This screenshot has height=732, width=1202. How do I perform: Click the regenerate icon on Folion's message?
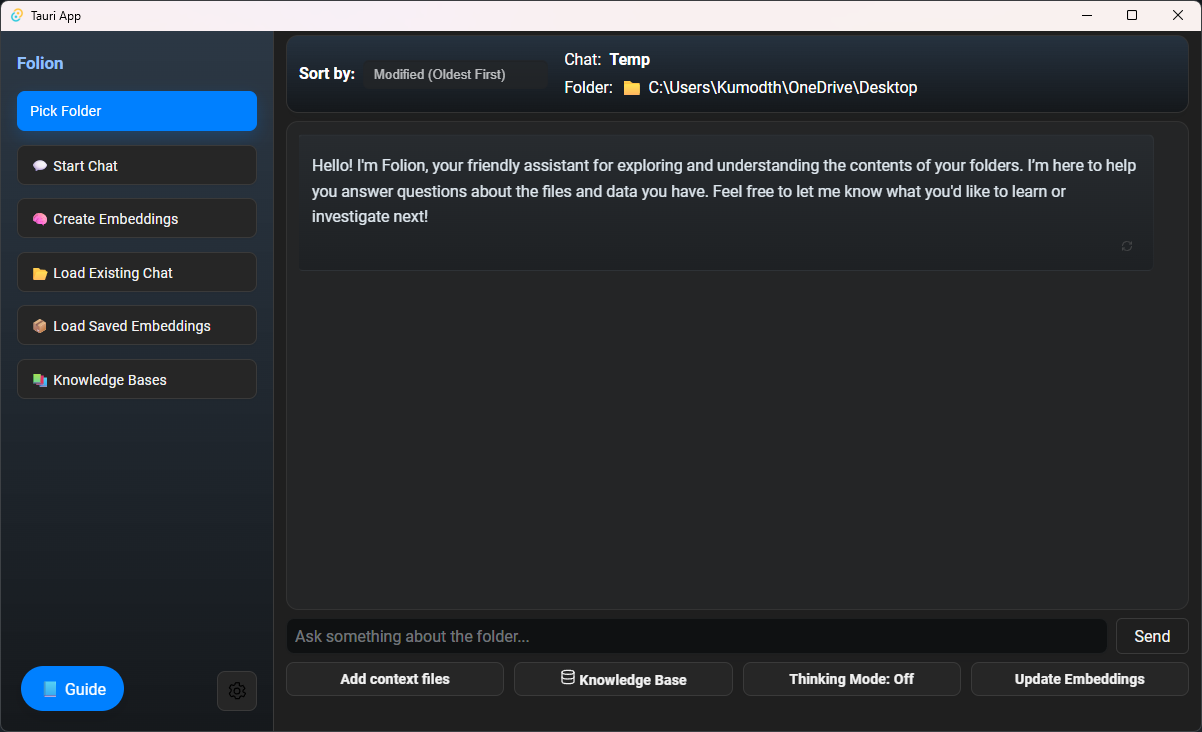1127,246
